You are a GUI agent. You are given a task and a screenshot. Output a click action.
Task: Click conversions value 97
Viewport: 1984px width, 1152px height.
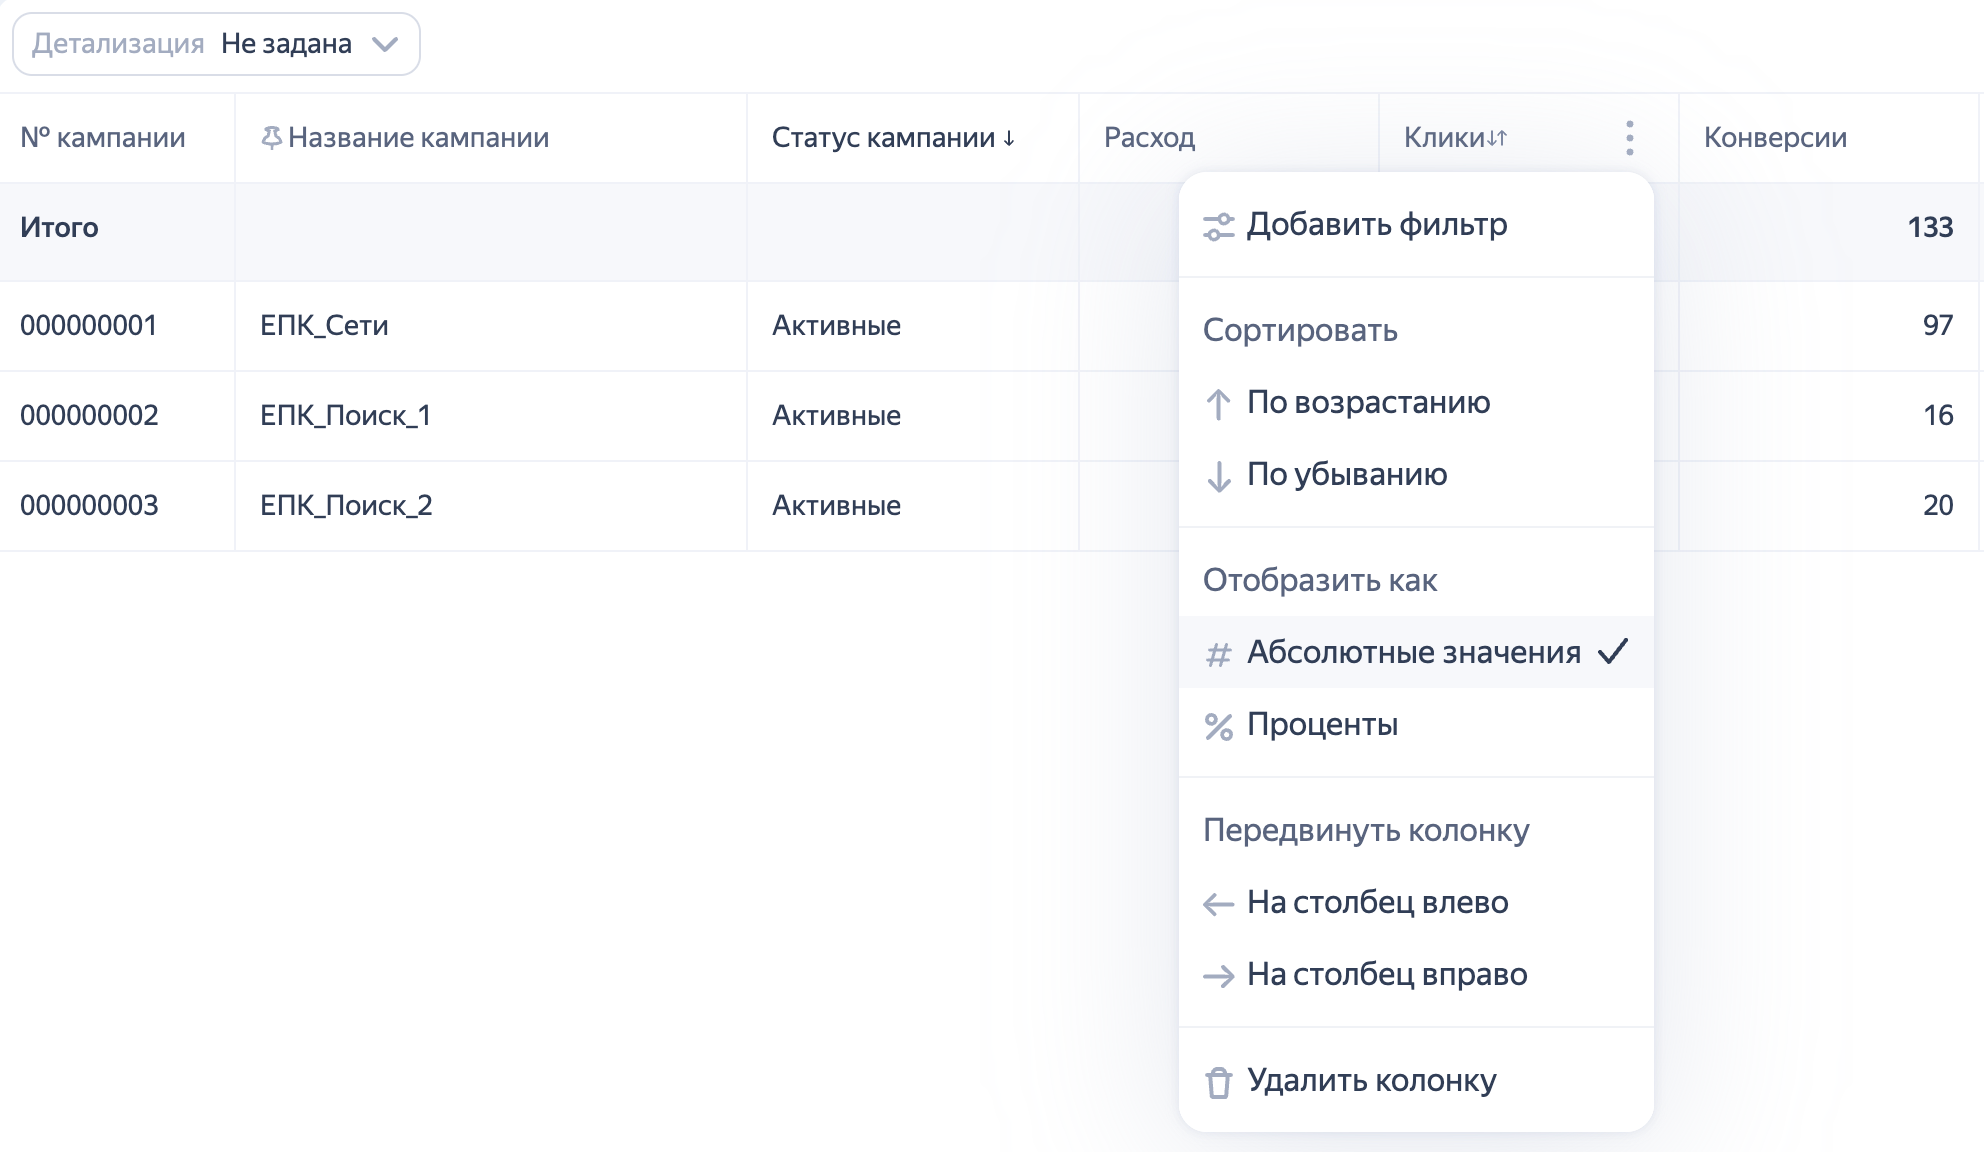pos(1938,326)
